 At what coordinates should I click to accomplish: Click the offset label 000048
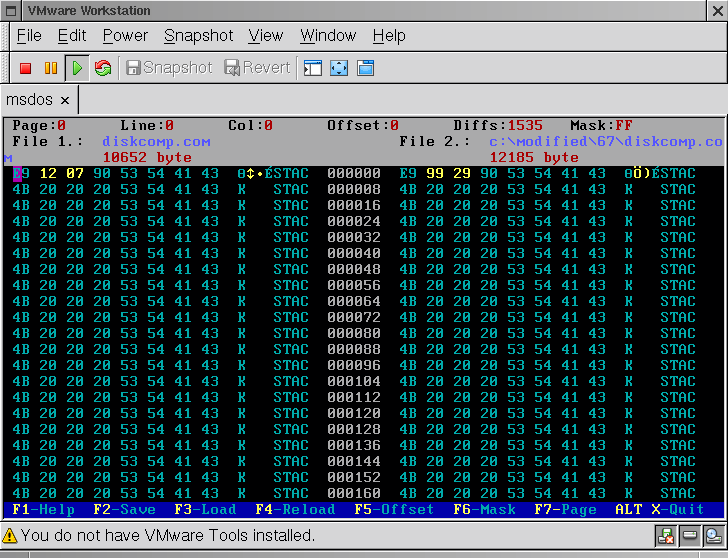354,269
